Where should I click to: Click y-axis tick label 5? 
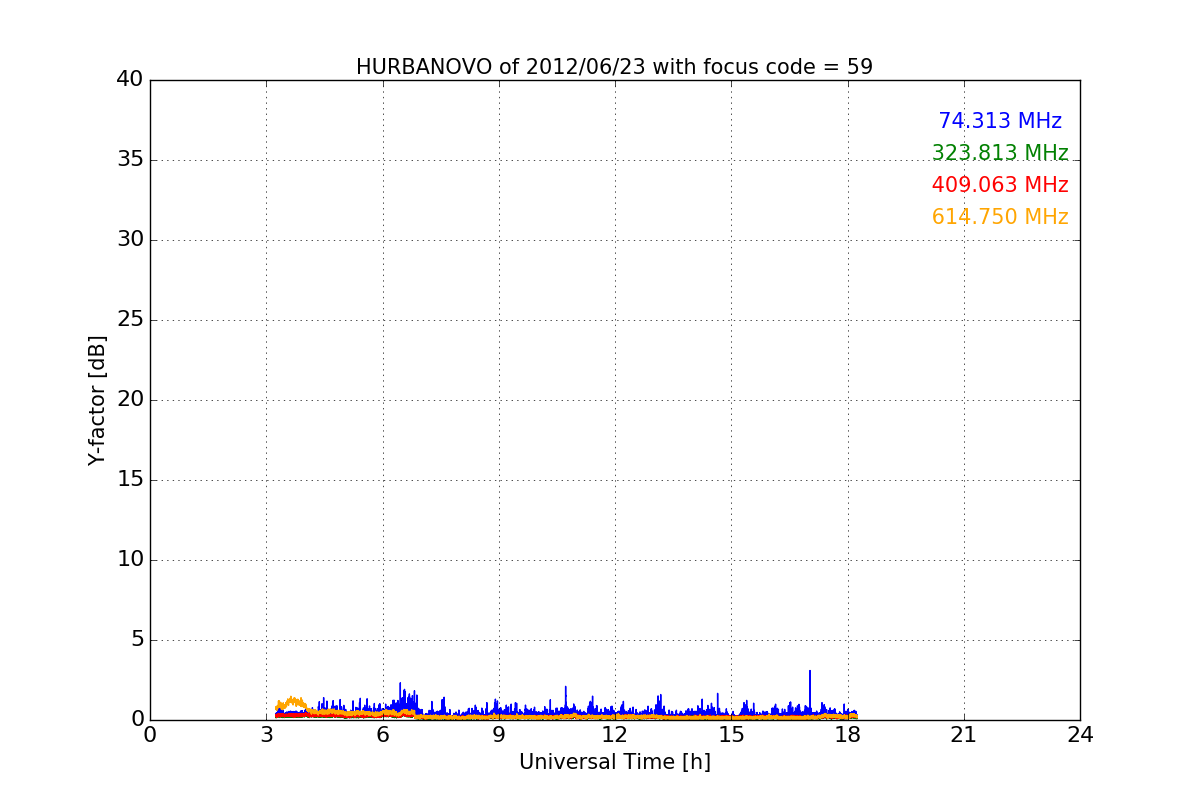[x=137, y=640]
